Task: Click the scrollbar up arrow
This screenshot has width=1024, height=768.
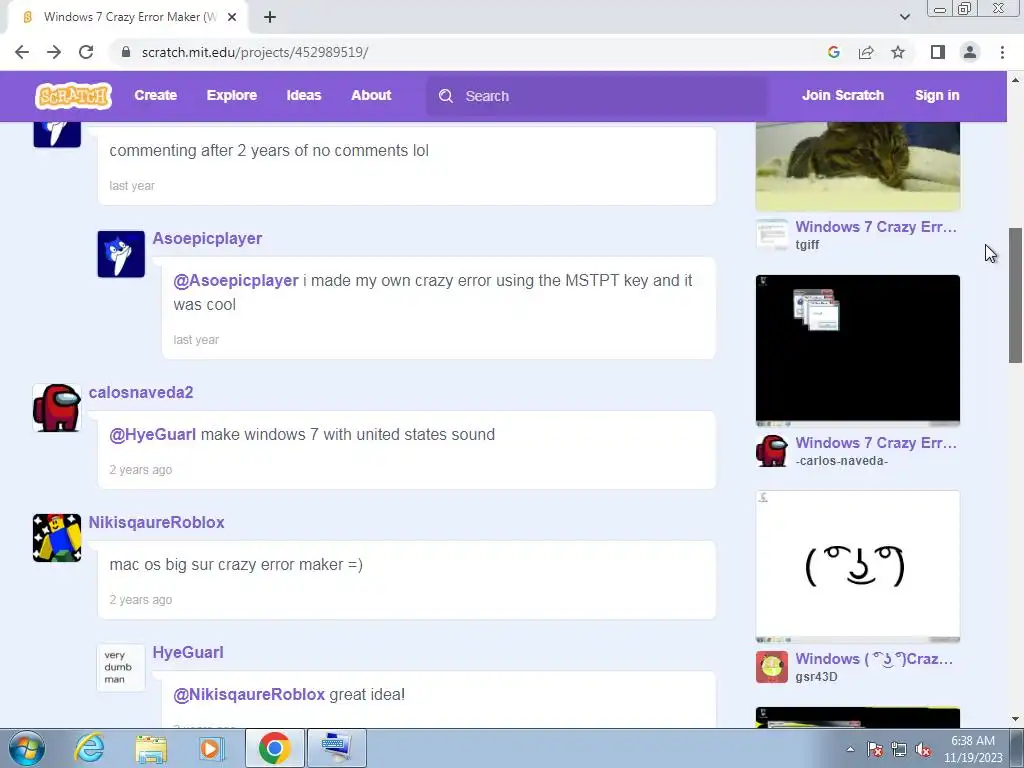Action: [x=1015, y=80]
